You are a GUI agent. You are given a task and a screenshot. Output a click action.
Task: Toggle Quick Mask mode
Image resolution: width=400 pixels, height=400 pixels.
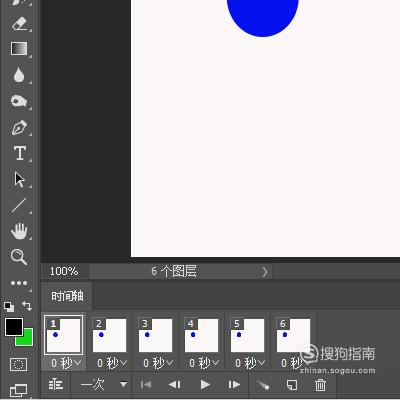[x=19, y=365]
